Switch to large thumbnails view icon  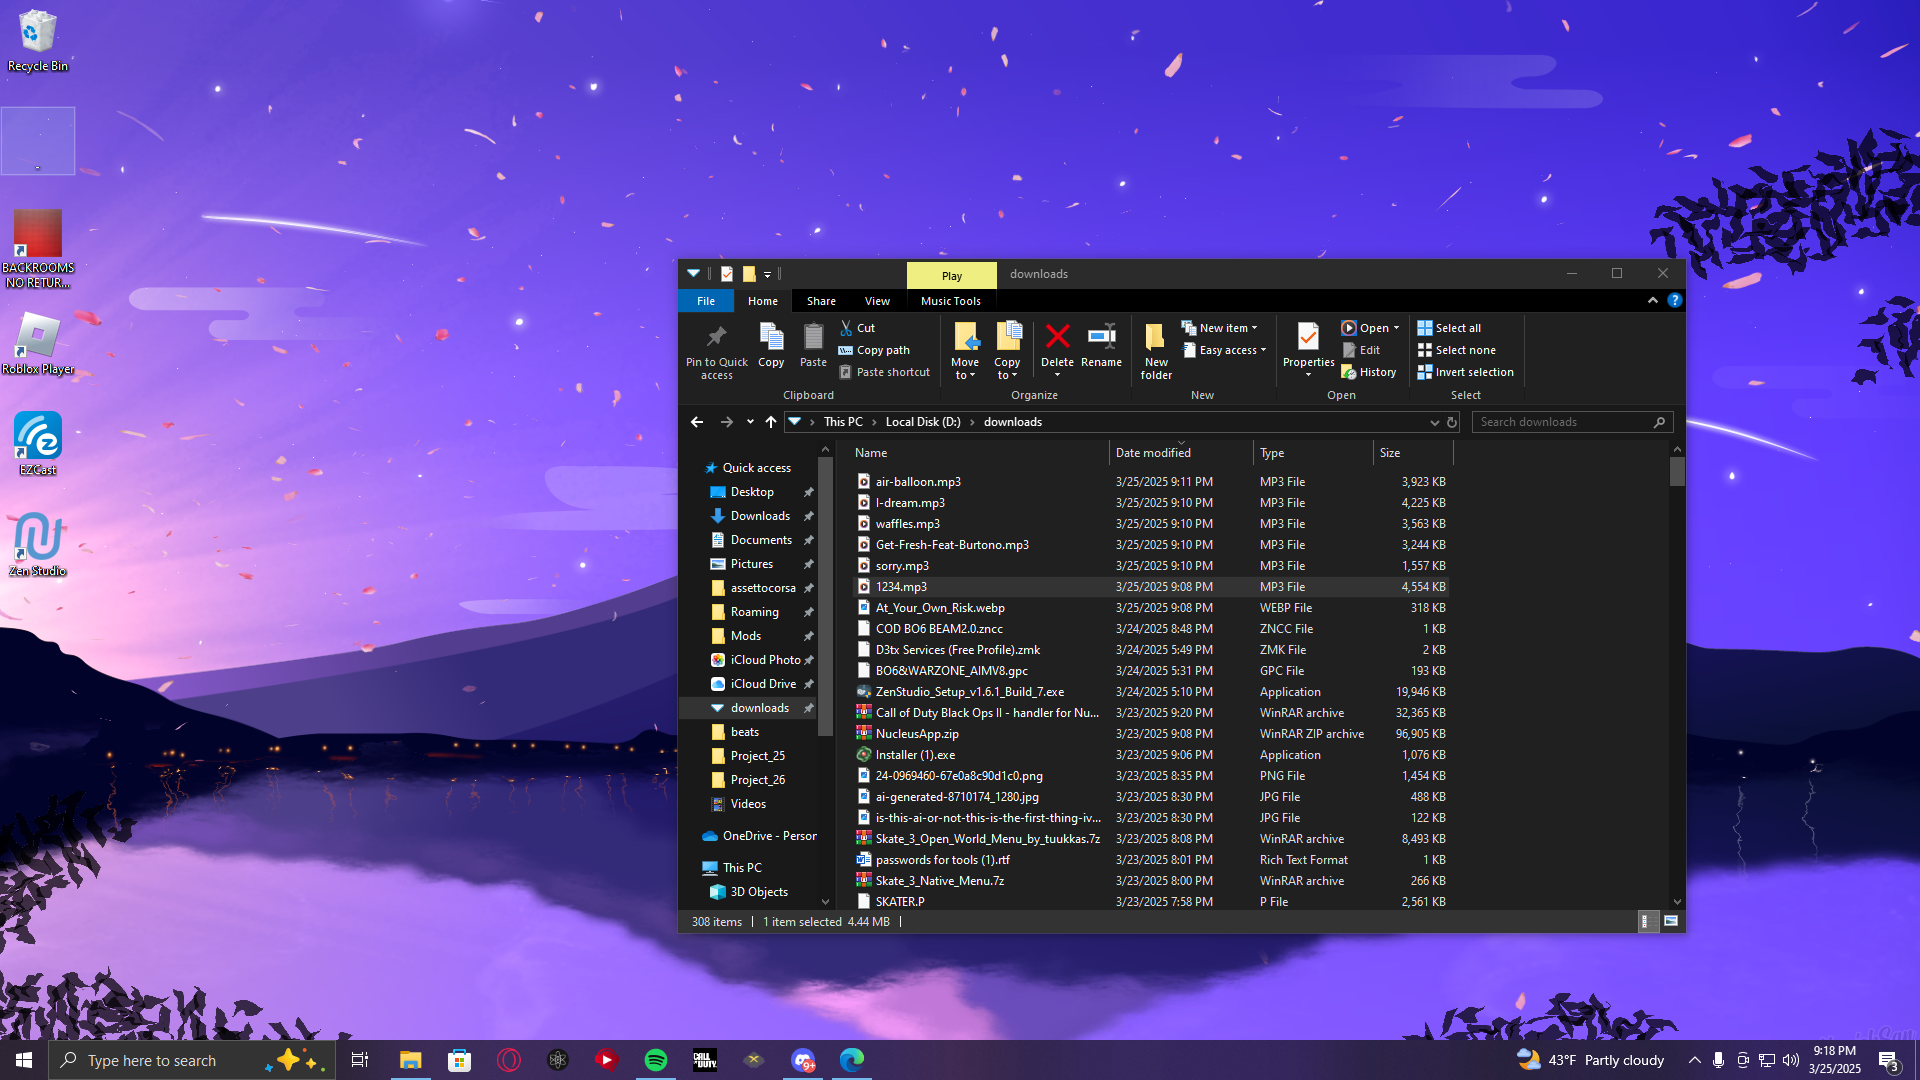pyautogui.click(x=1671, y=921)
